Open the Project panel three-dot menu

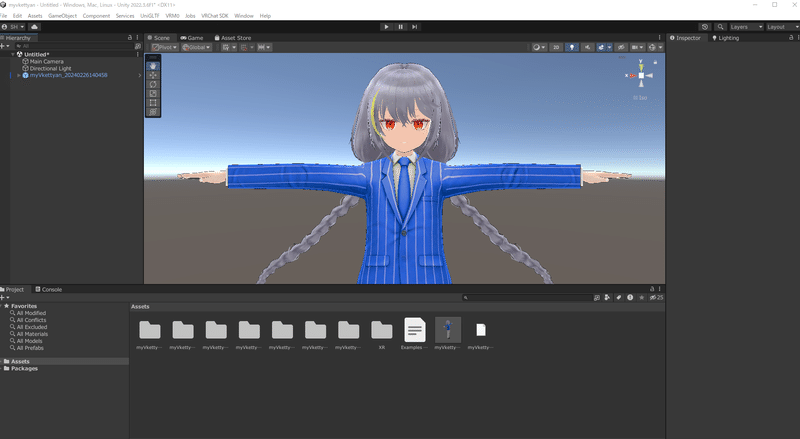click(x=659, y=289)
